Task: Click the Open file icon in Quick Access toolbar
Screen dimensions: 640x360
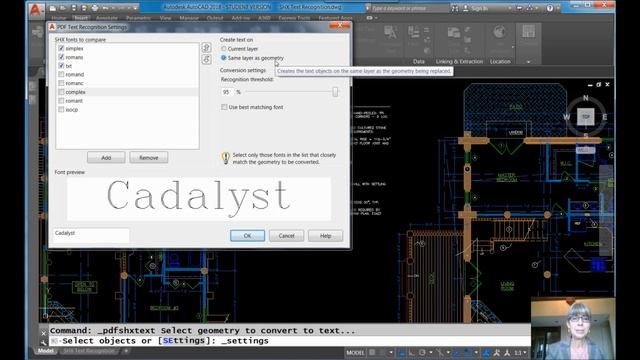Action: click(x=63, y=8)
